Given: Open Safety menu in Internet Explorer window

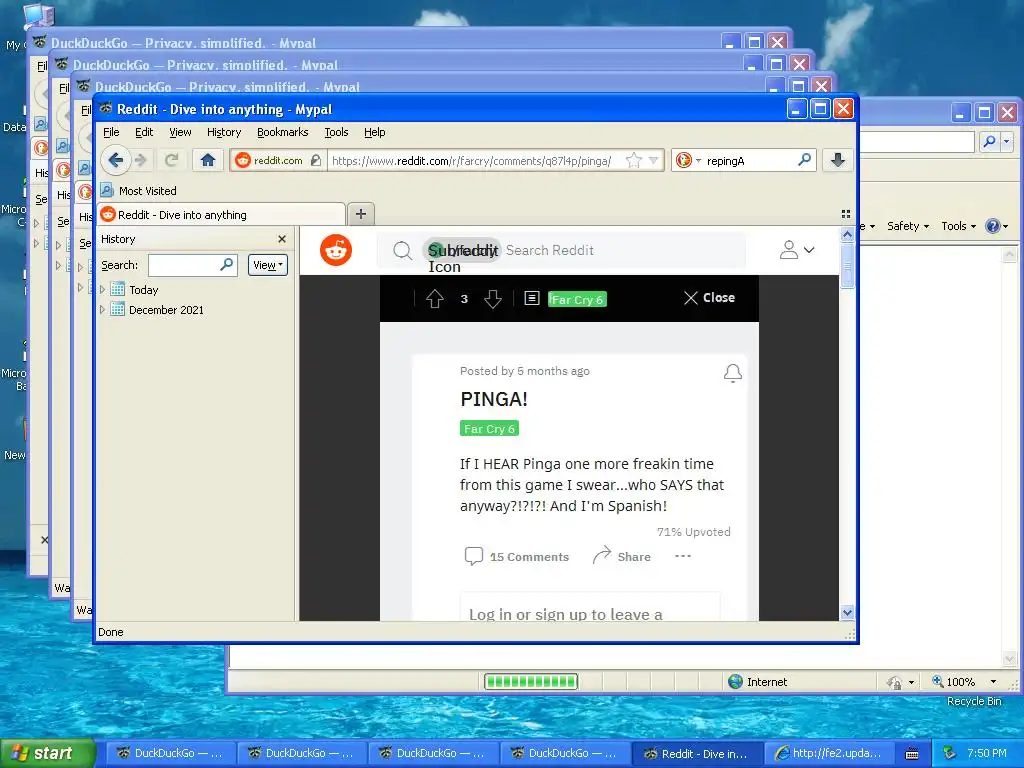Looking at the screenshot, I should click(907, 226).
